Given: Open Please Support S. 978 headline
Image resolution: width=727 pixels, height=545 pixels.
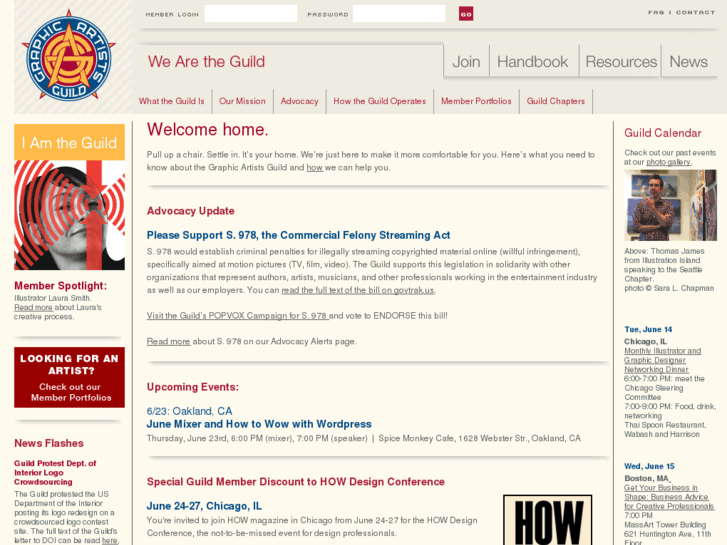Looking at the screenshot, I should pyautogui.click(x=298, y=235).
